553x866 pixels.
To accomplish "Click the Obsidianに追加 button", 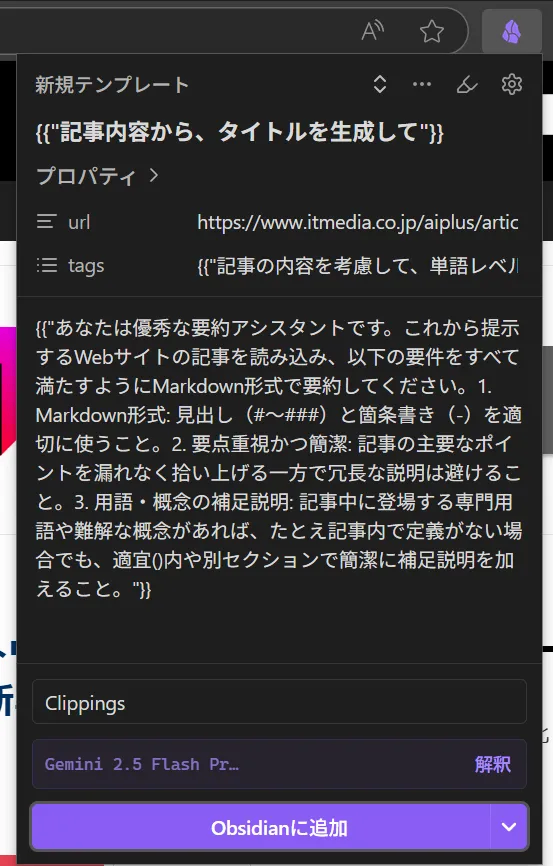I will (261, 827).
